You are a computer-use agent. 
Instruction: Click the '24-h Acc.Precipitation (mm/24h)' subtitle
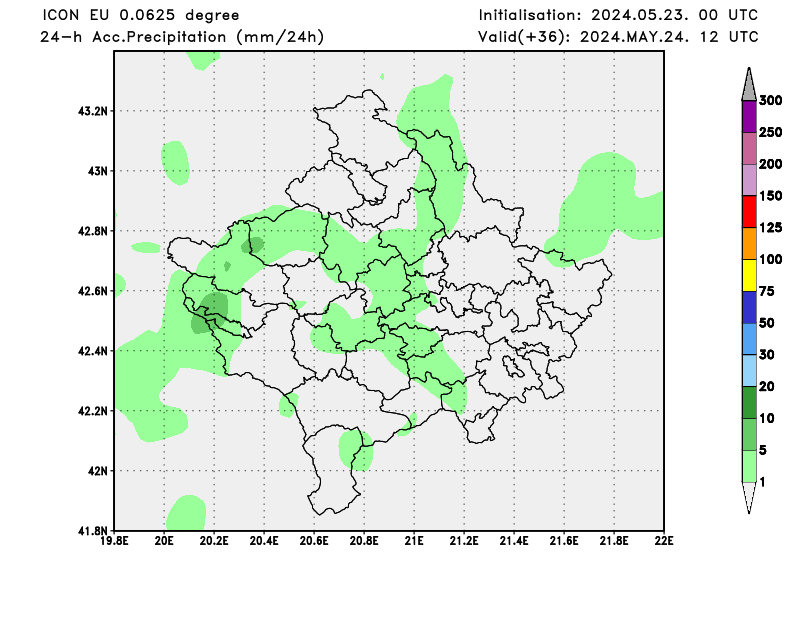click(x=182, y=37)
